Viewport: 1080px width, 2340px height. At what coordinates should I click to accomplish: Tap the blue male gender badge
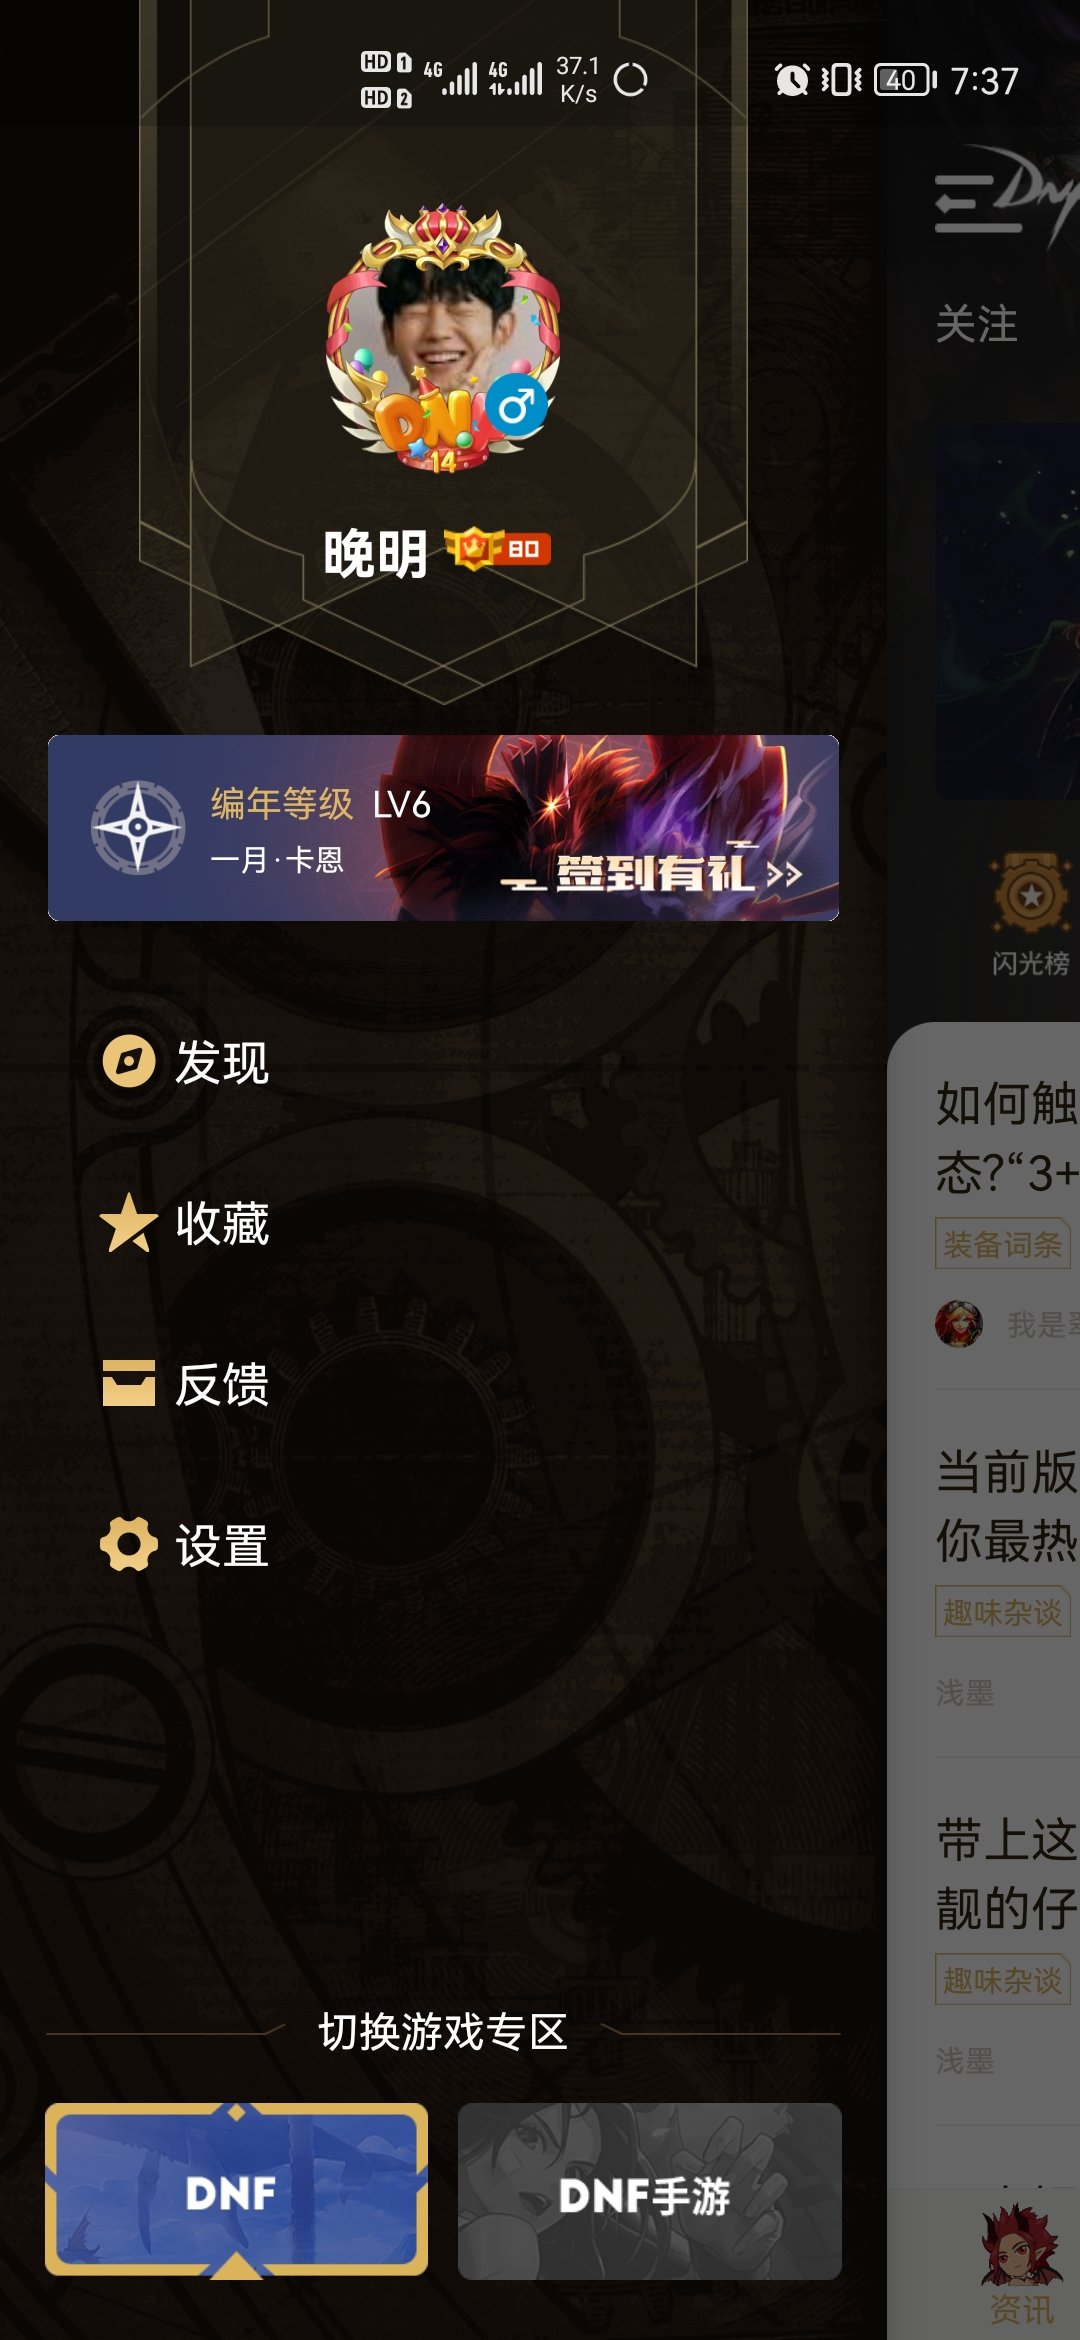coord(517,405)
